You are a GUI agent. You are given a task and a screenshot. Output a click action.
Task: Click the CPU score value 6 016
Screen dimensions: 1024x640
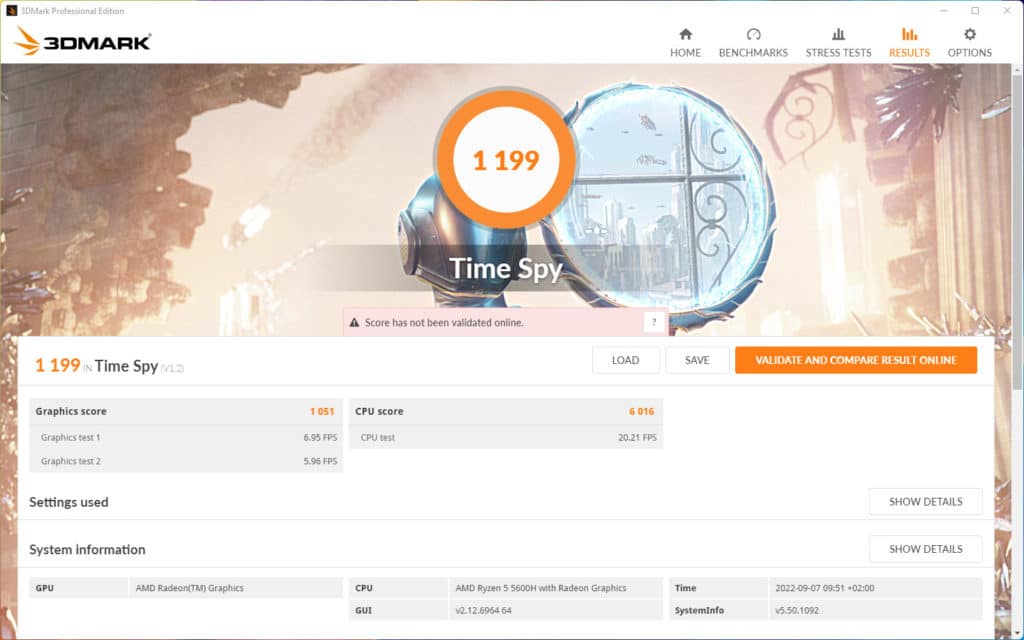coord(641,411)
